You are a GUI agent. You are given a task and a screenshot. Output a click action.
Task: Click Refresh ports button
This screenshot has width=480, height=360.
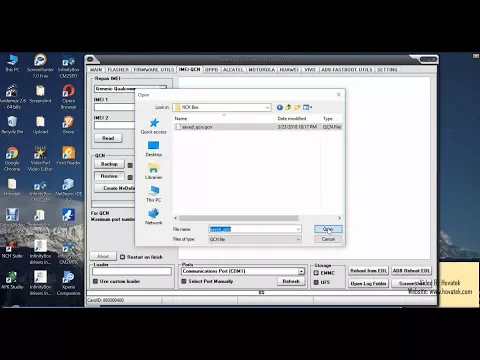click(x=291, y=281)
